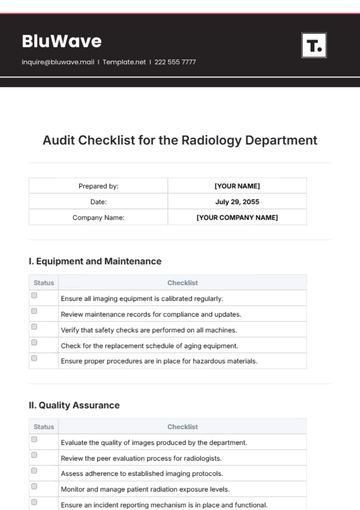This screenshot has height=510, width=360.
Task: Select the [YOUR NAME] placeholder field
Action: click(237, 186)
